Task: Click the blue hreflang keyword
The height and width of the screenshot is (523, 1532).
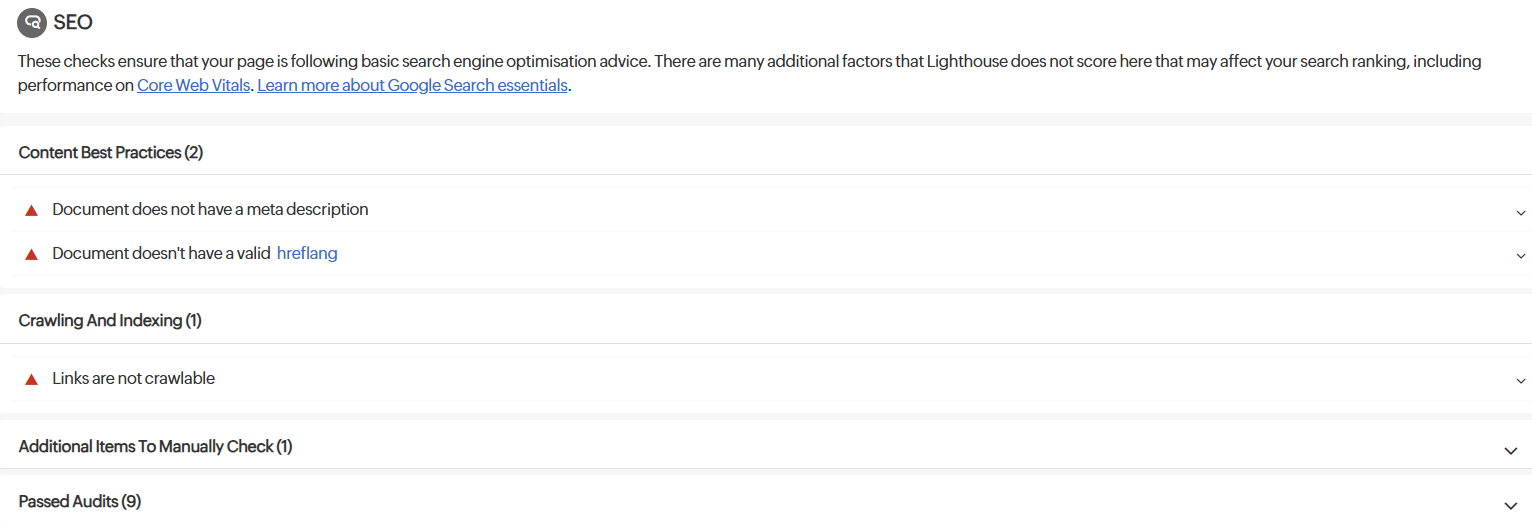Action: tap(307, 254)
